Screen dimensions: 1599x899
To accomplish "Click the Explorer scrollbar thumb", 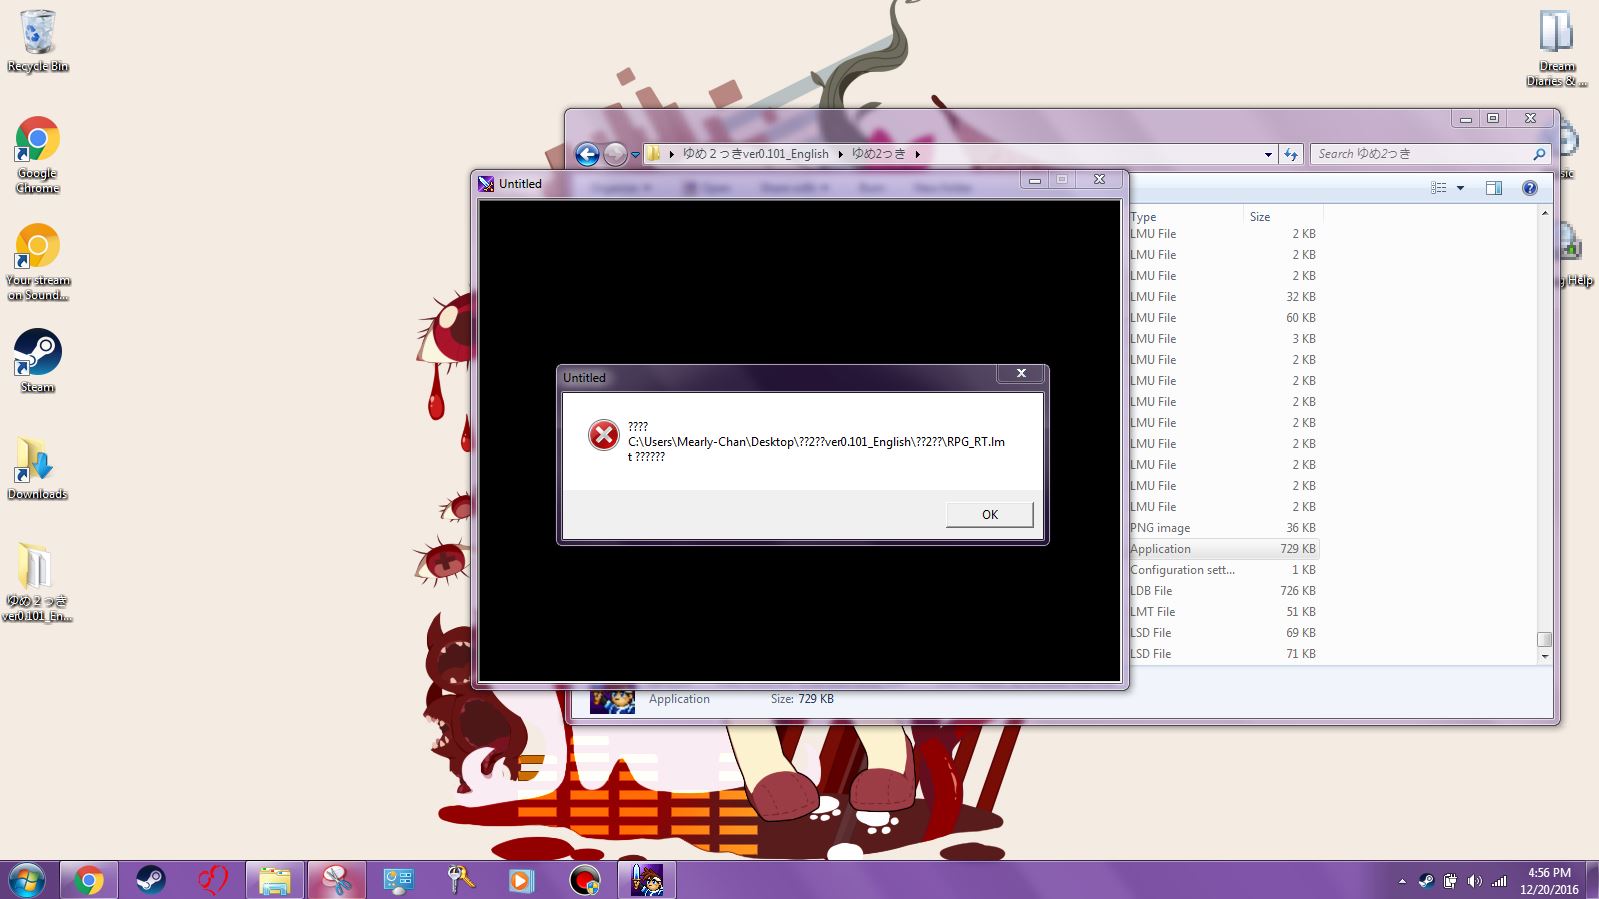I will 1544,639.
